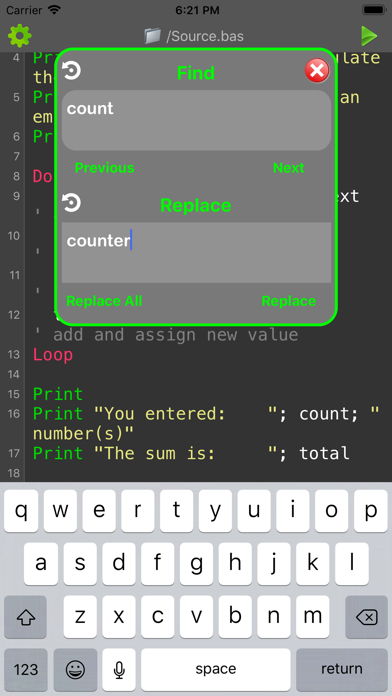The width and height of the screenshot is (392, 696).
Task: Run the program with the green play icon
Action: [x=368, y=36]
